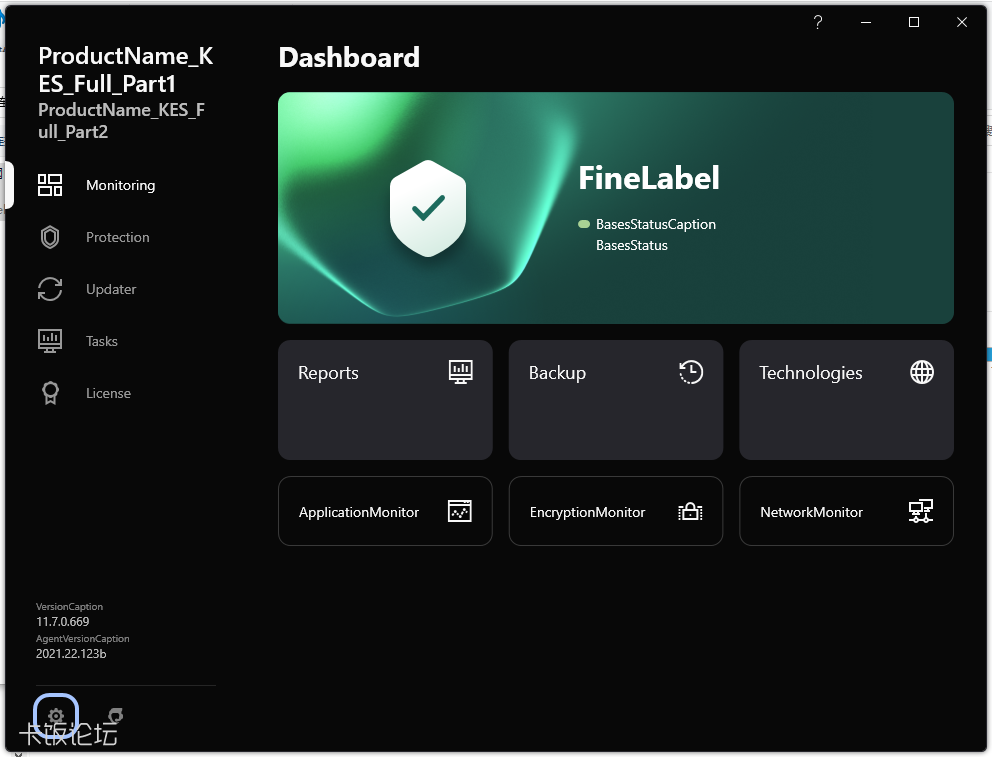Open the NetworkMonitor button
Image resolution: width=992 pixels, height=757 pixels.
846,511
